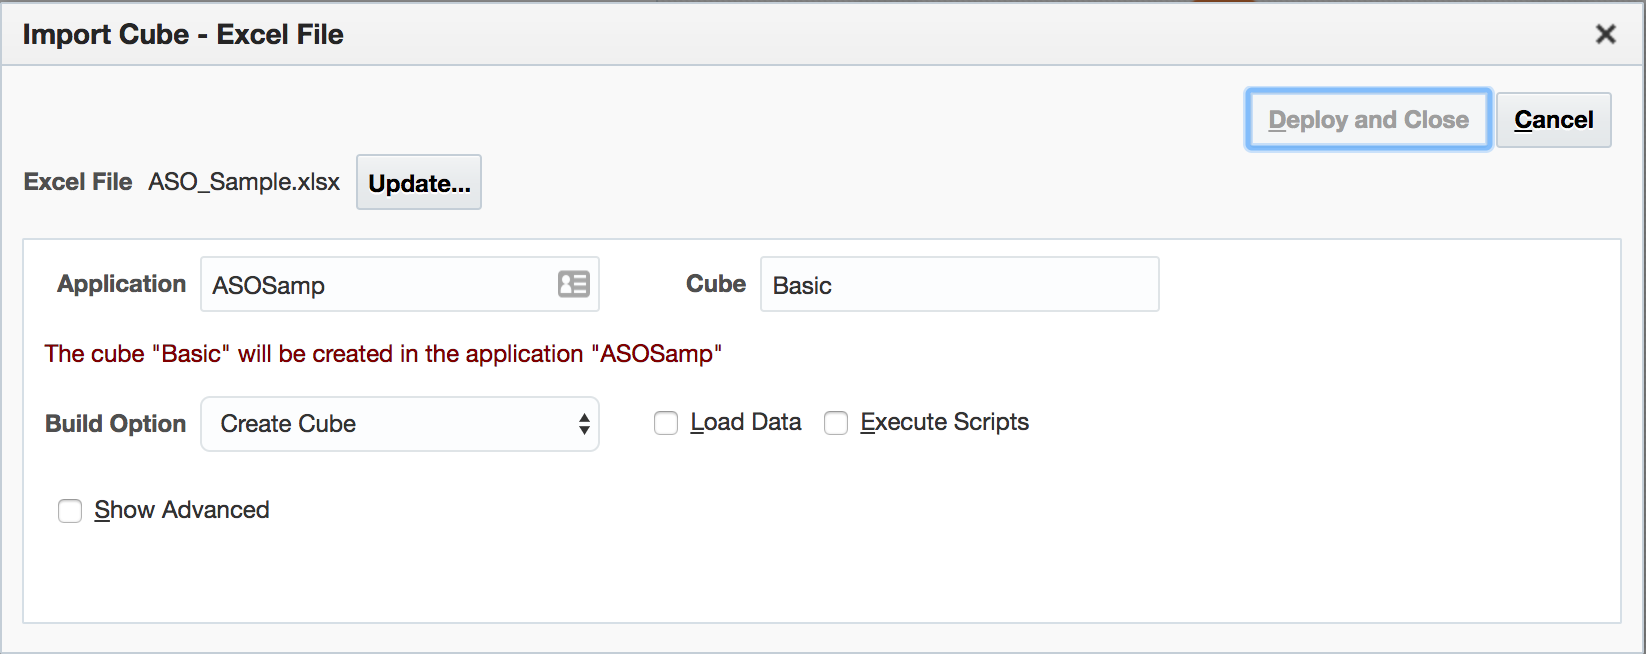Focus the Application name text field
Viewport: 1646px width, 654px height.
tap(380, 285)
